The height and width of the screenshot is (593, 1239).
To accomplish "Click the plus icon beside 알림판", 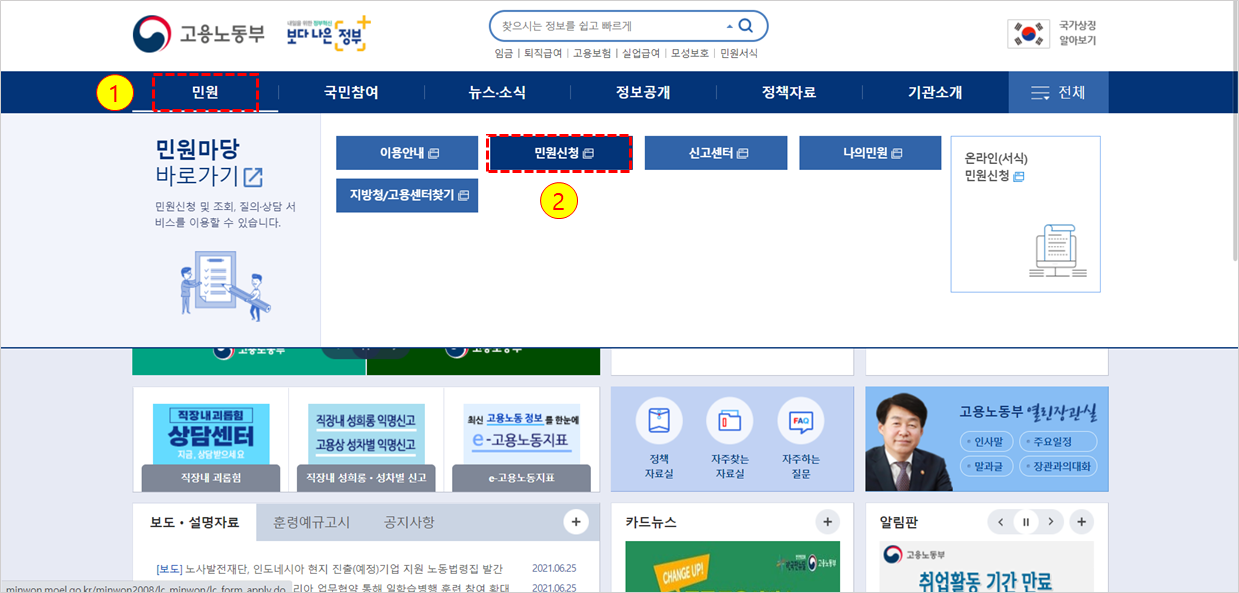I will (x=1081, y=521).
